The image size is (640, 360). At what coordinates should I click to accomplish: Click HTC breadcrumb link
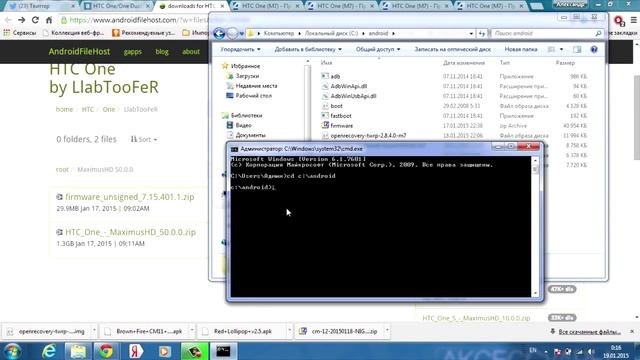coord(87,109)
